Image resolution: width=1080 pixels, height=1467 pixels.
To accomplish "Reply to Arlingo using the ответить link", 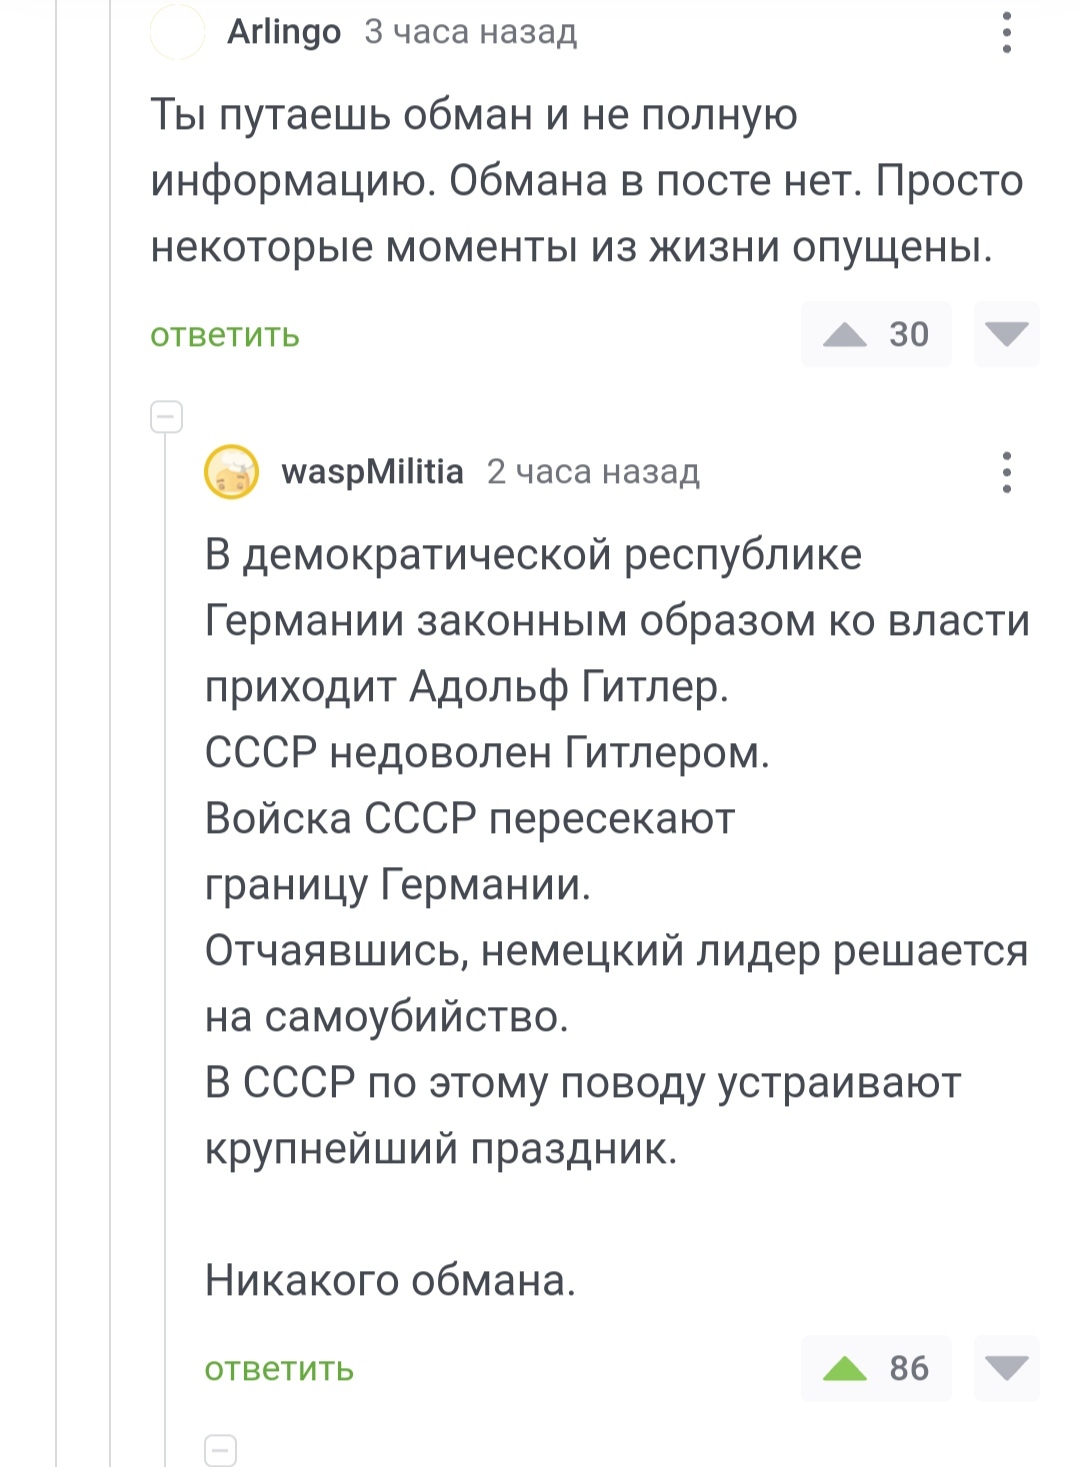I will coord(225,335).
